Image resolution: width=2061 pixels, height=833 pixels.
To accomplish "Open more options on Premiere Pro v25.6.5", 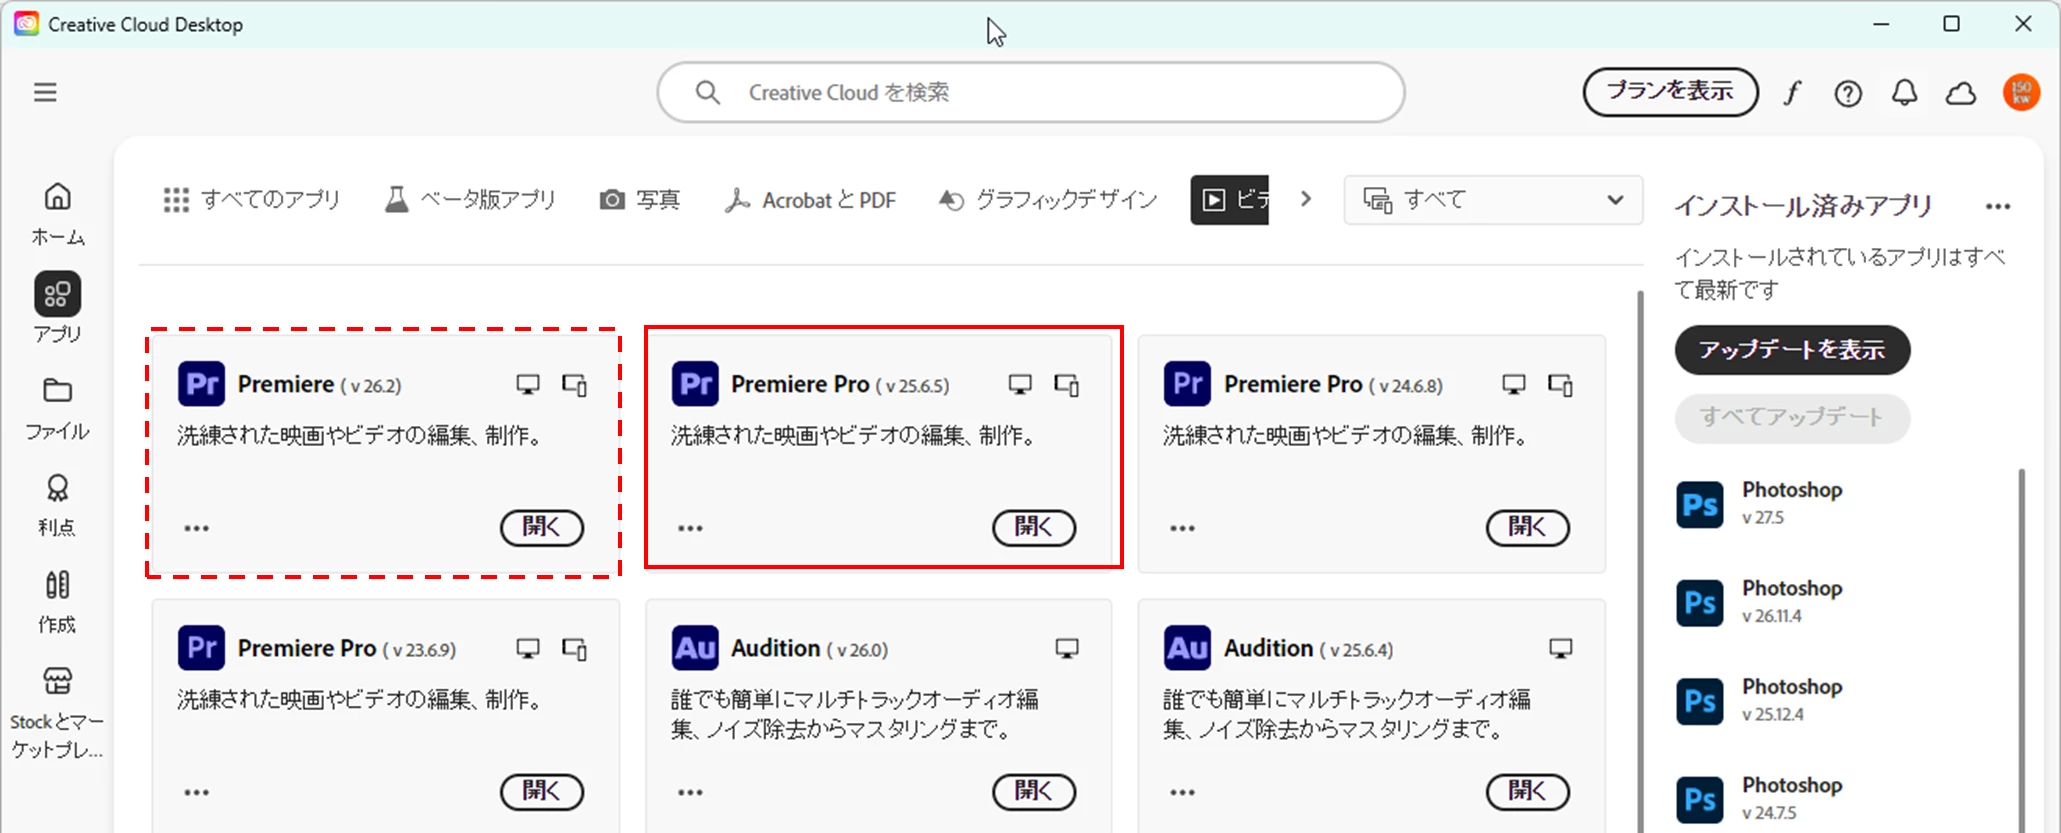I will [690, 528].
